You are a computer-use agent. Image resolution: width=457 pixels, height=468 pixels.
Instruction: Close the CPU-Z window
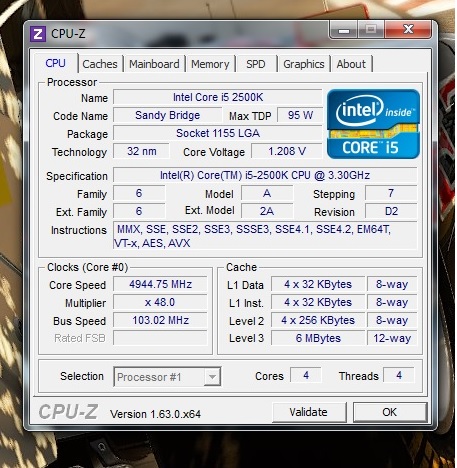(408, 30)
